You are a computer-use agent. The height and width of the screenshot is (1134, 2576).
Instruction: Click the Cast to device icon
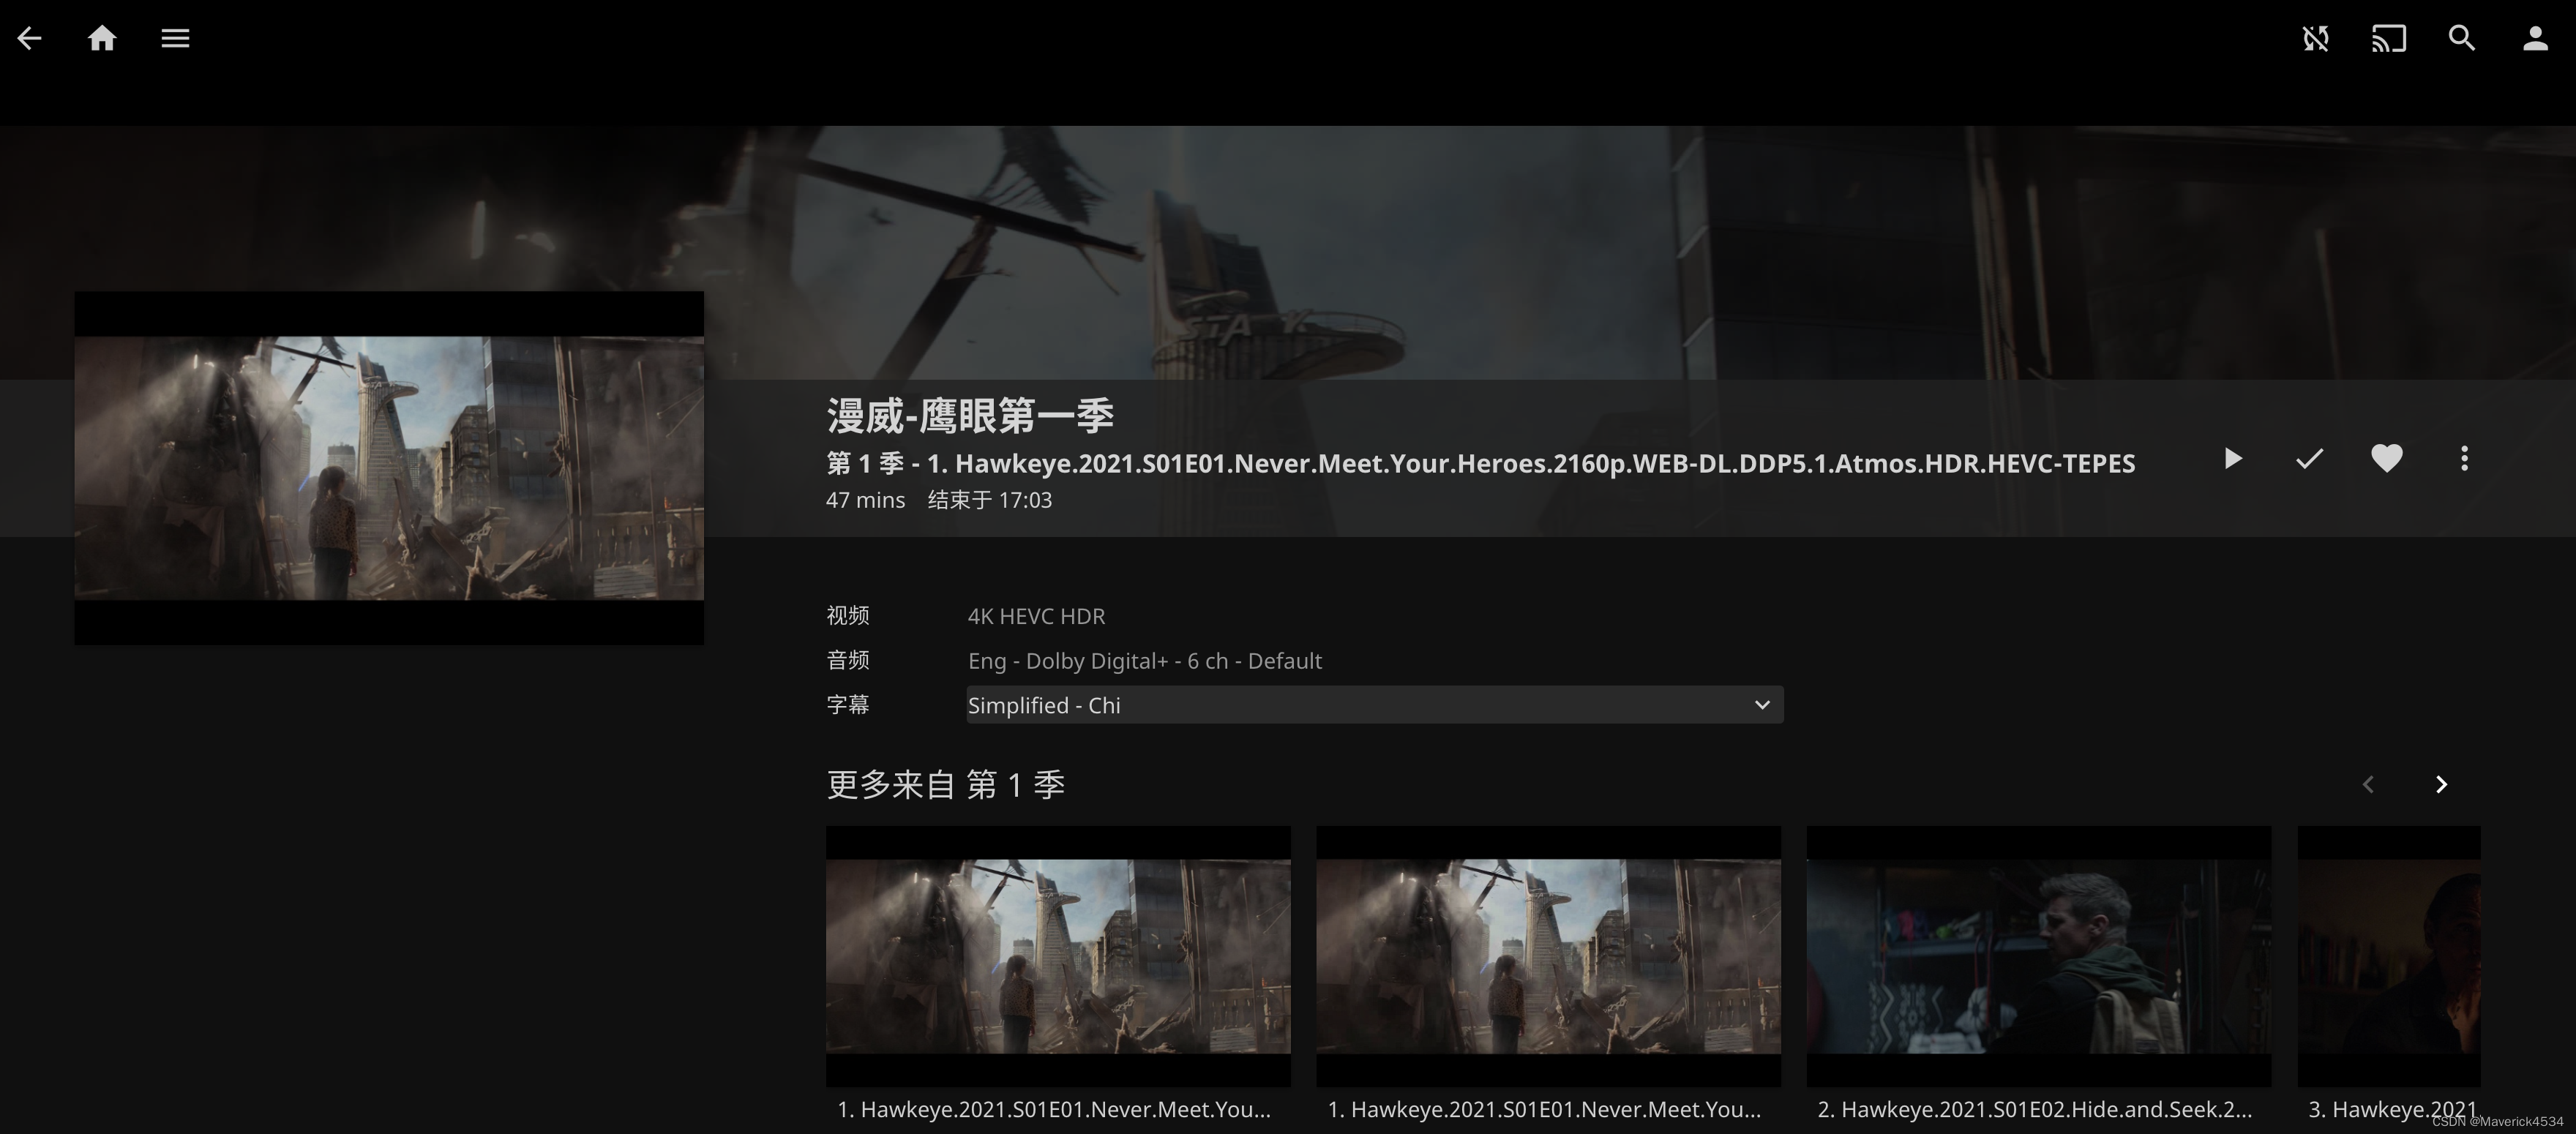point(2389,38)
